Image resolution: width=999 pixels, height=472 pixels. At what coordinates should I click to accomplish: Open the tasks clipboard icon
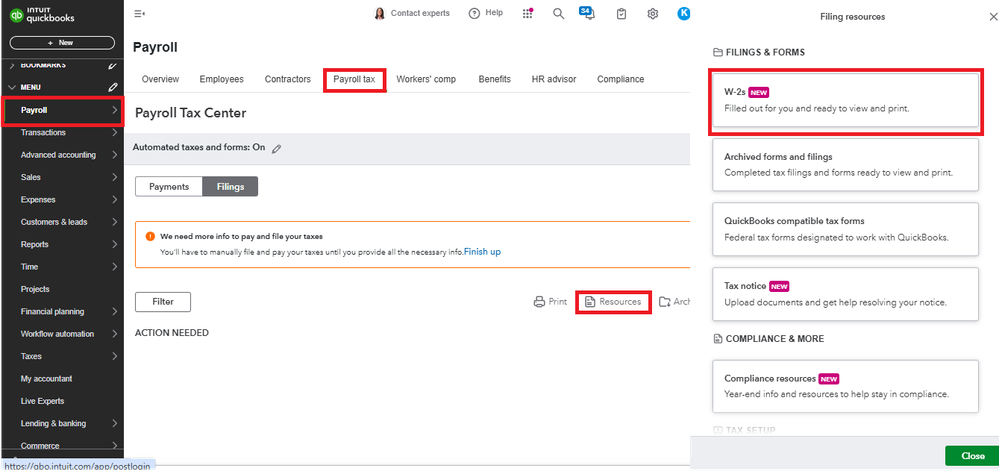pos(621,13)
